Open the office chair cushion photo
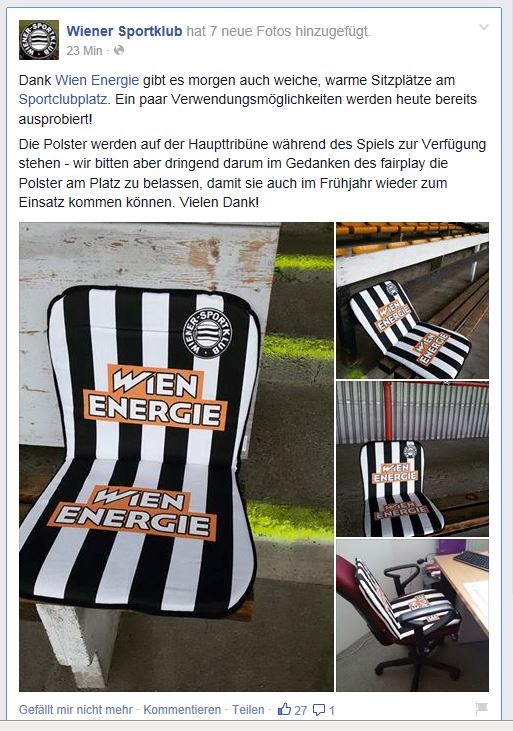The width and height of the screenshot is (513, 731). [x=413, y=615]
